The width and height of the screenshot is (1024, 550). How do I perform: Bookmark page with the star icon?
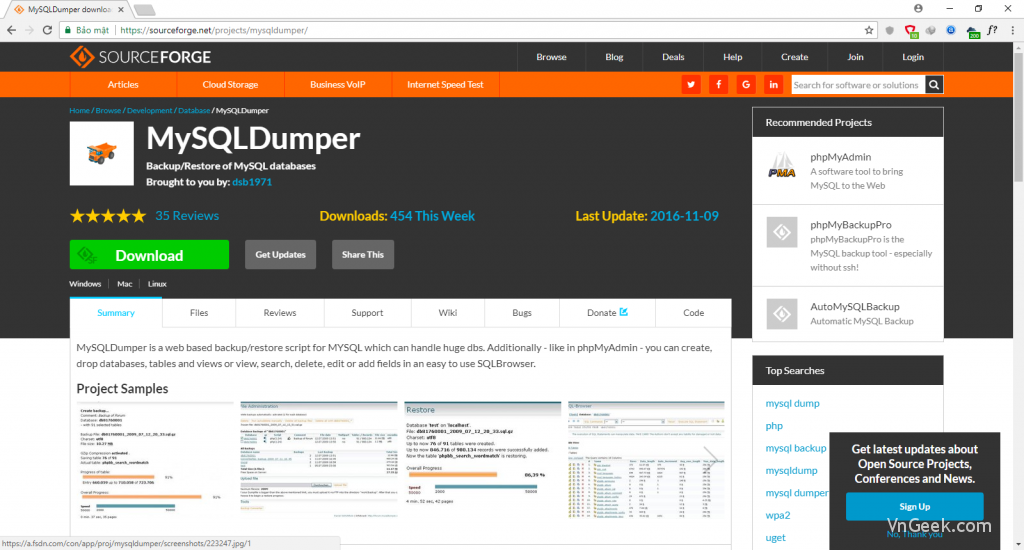[869, 30]
